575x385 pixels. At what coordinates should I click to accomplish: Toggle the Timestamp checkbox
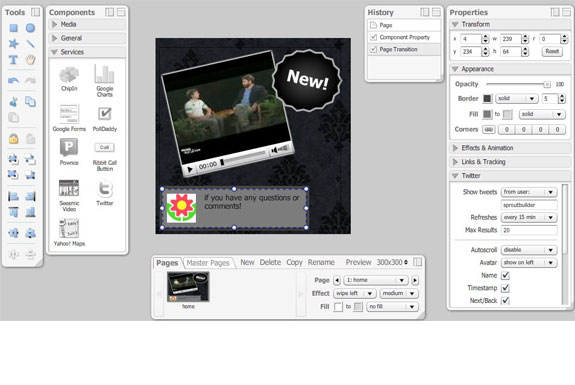pos(505,288)
